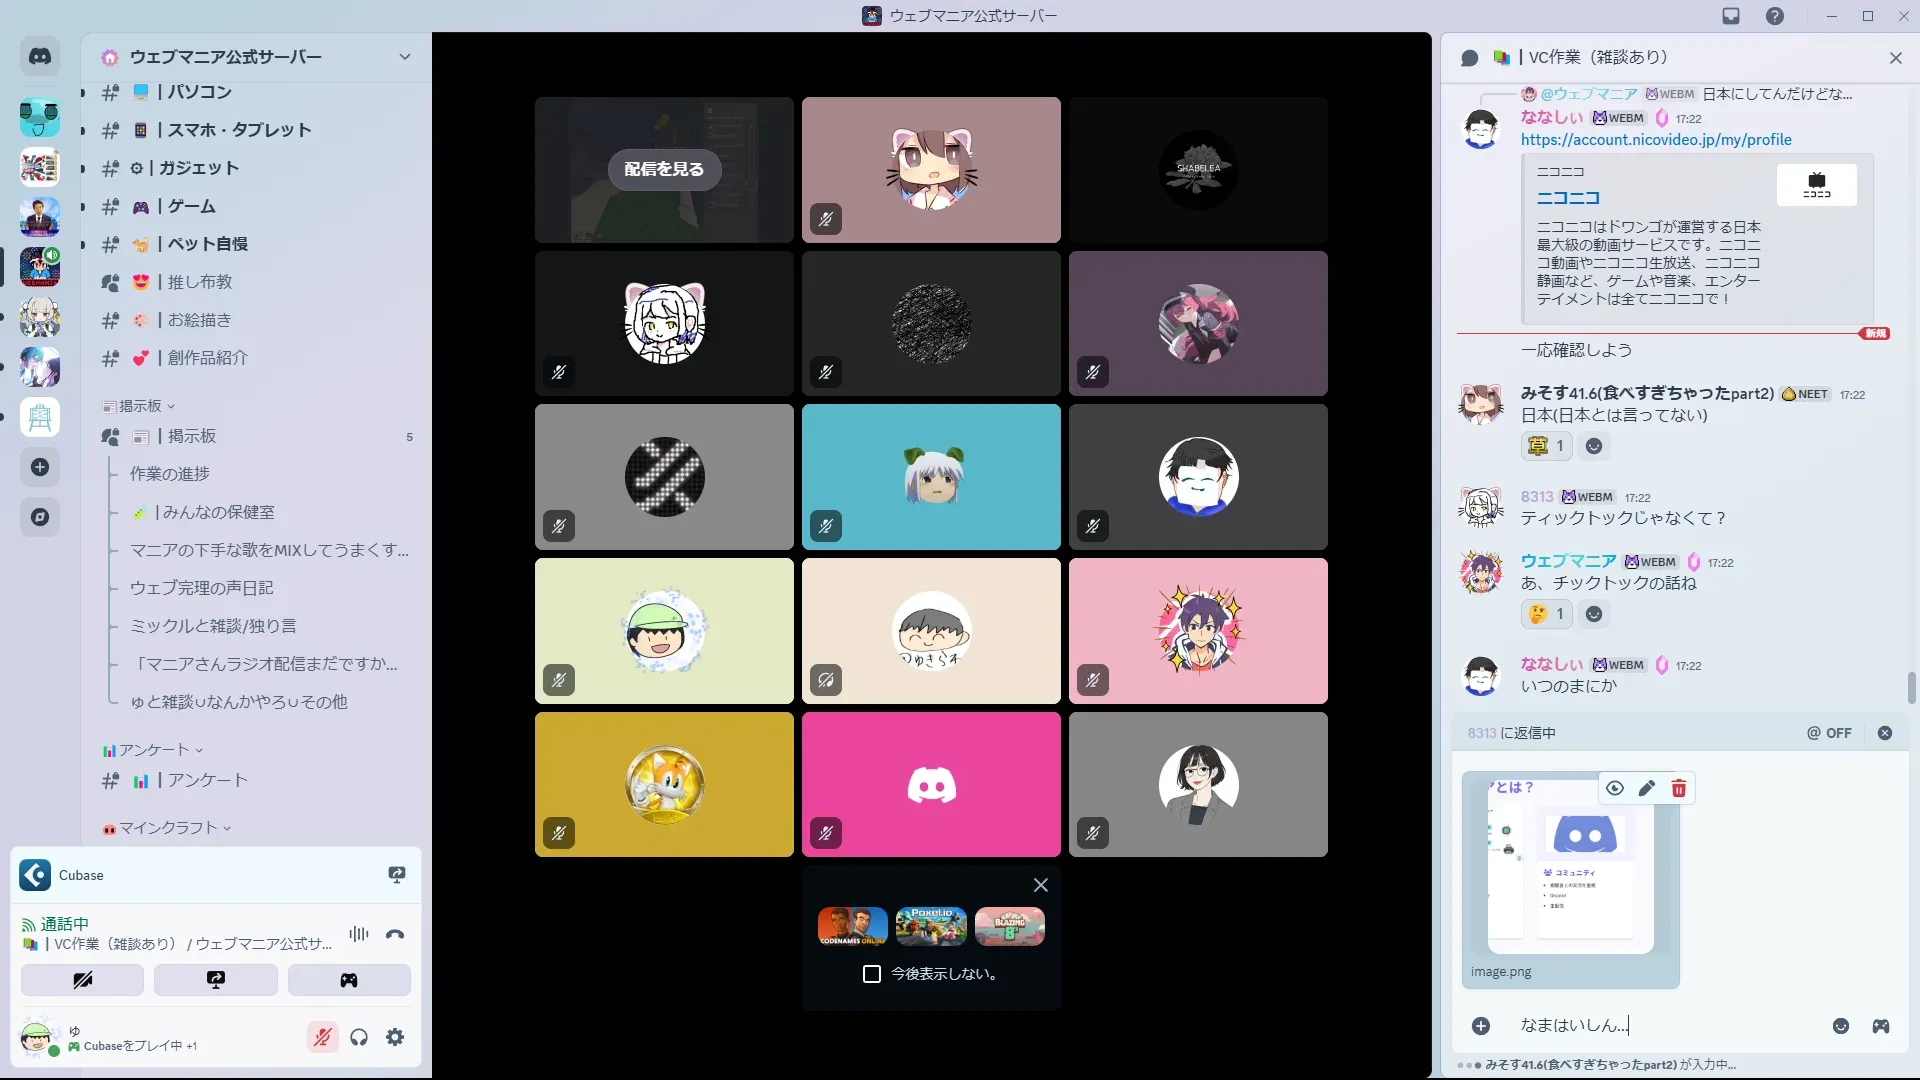Check the 今後表示しない checkbox
1920x1080 pixels.
[871, 974]
